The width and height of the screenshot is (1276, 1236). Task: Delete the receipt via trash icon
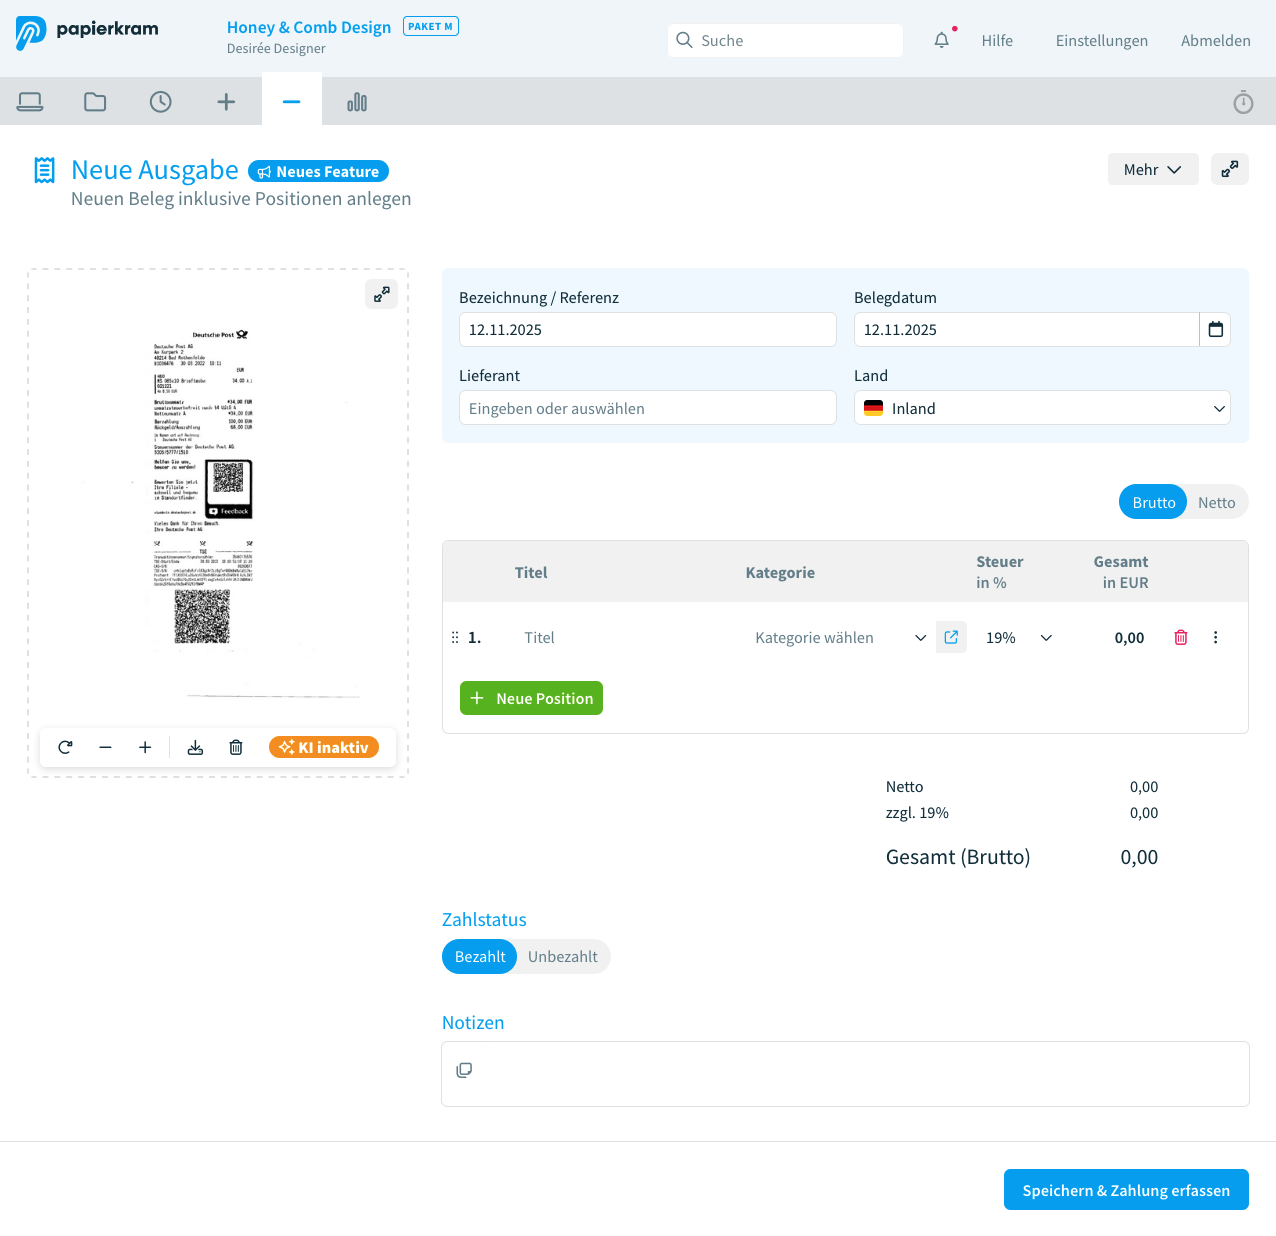(x=235, y=747)
